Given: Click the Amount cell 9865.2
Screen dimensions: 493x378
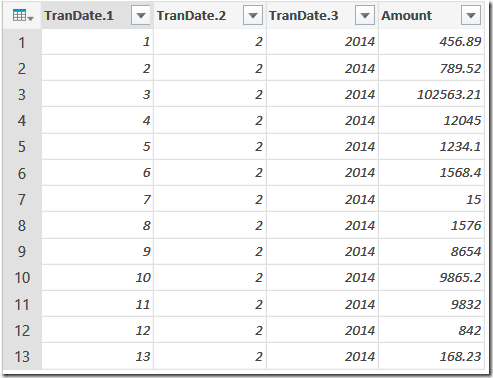Looking at the screenshot, I should 431,278.
